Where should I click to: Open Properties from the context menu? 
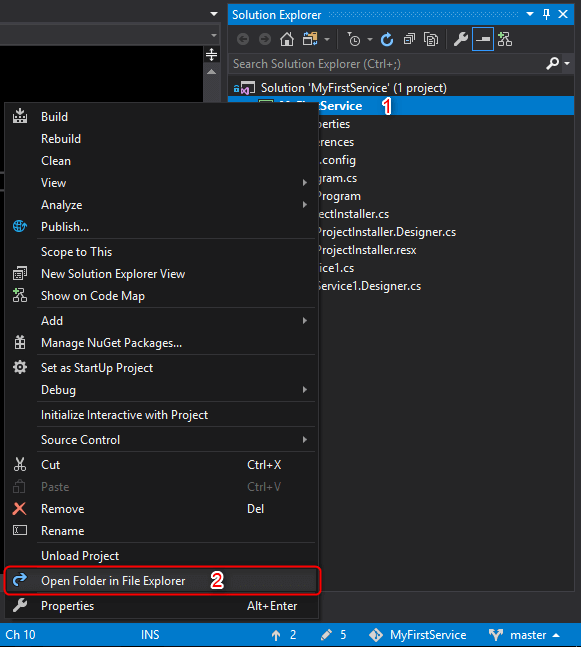pyautogui.click(x=161, y=606)
